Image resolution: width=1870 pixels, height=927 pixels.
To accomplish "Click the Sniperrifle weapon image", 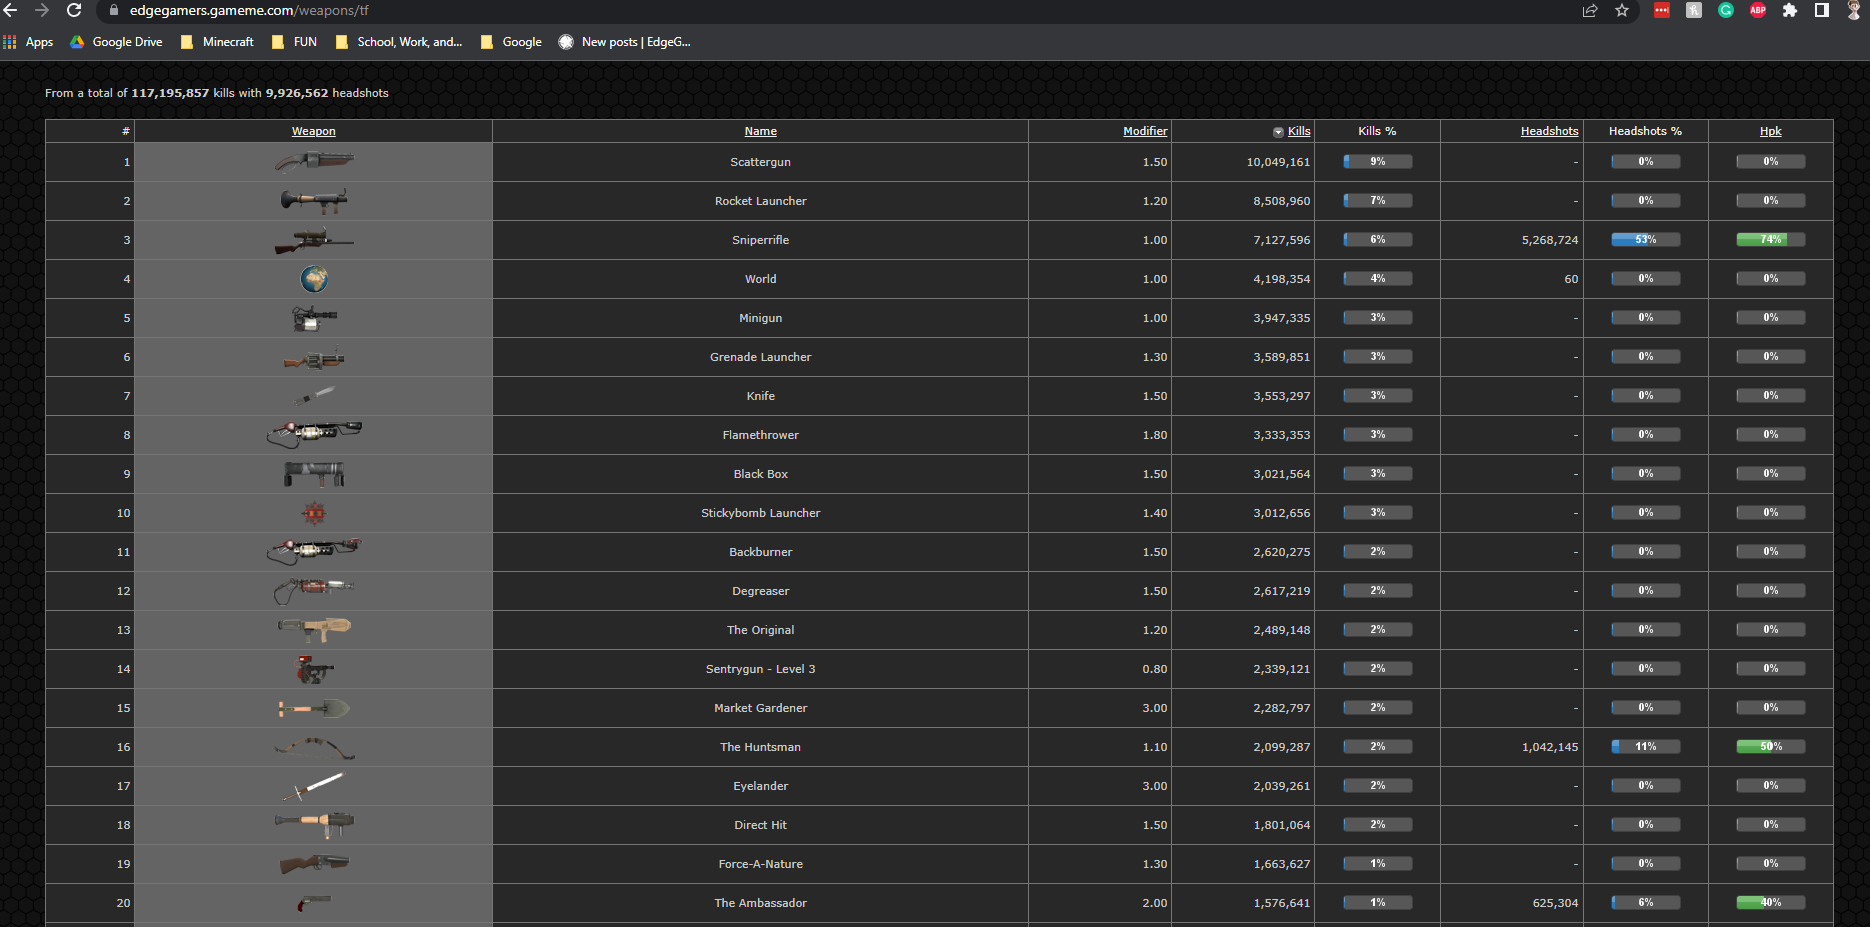I will (314, 240).
